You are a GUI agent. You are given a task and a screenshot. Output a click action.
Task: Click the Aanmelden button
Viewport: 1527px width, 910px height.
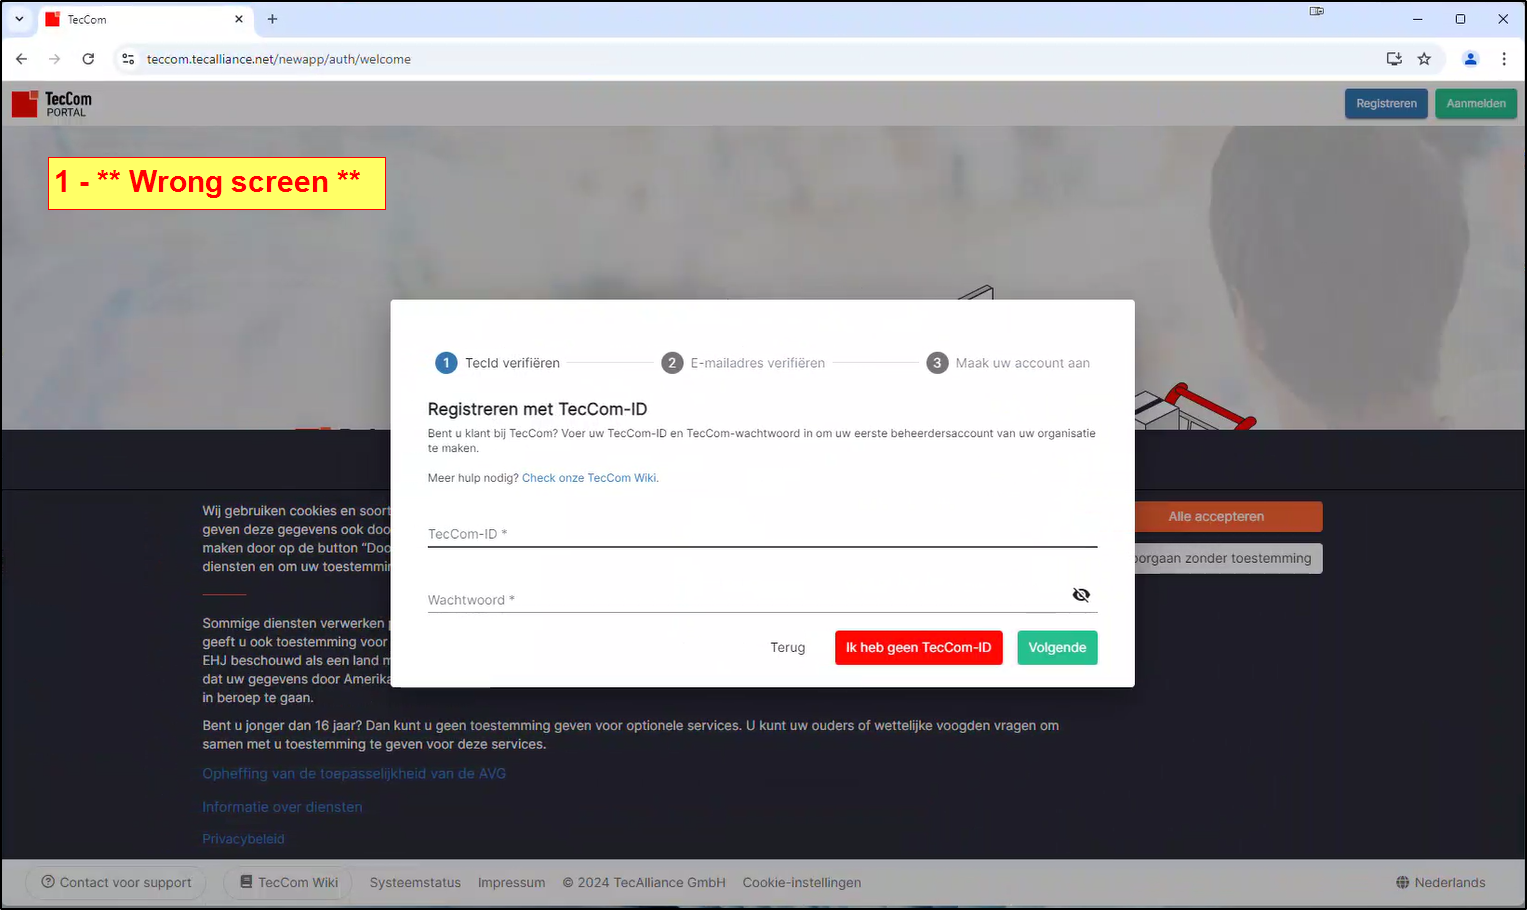(x=1476, y=104)
